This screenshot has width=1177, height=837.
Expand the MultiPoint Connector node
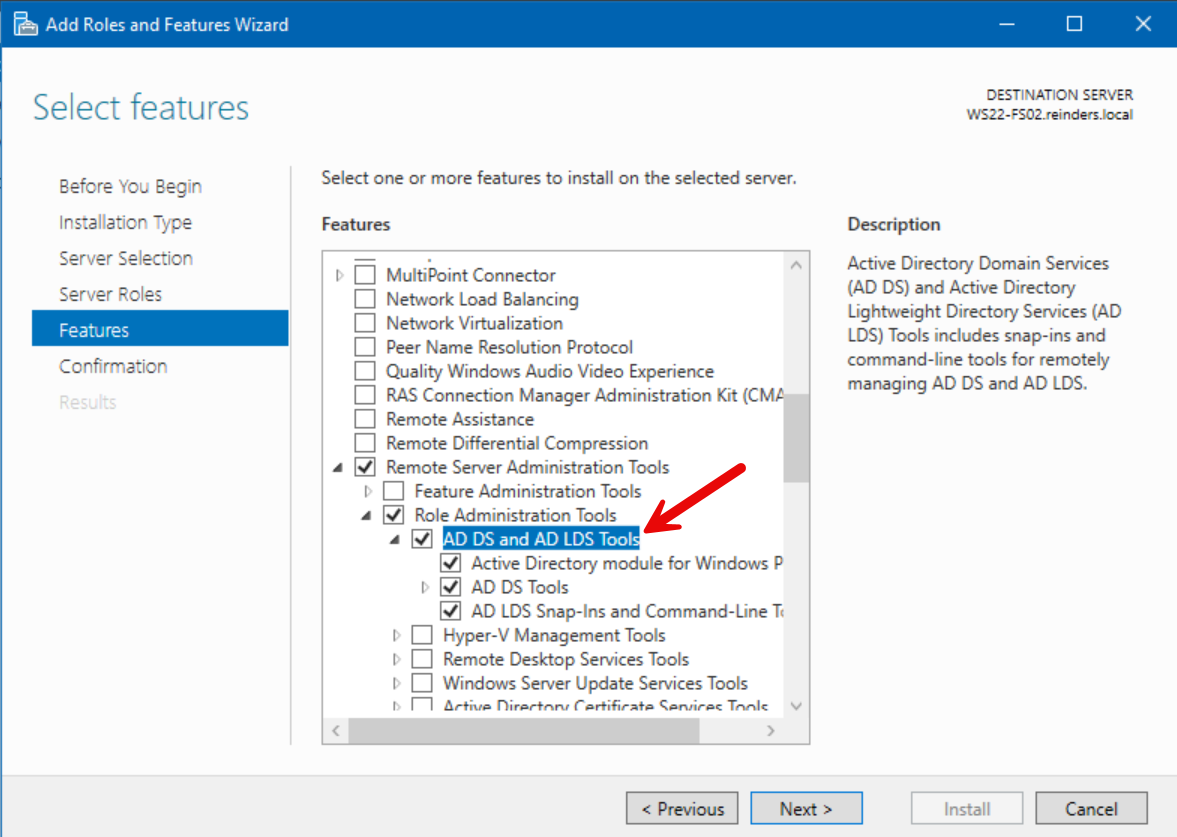point(338,274)
